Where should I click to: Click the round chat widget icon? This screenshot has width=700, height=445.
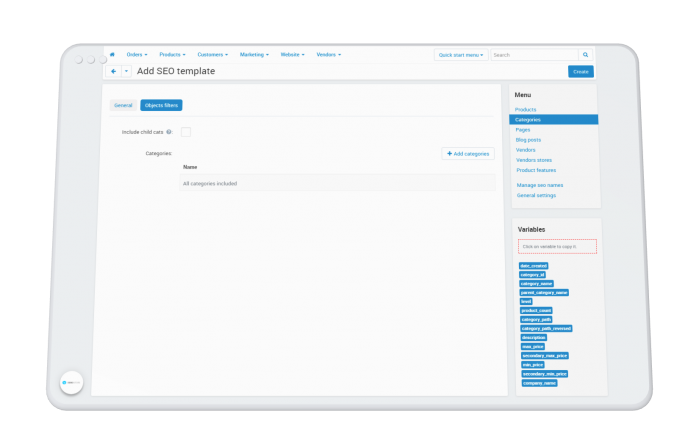[x=71, y=383]
